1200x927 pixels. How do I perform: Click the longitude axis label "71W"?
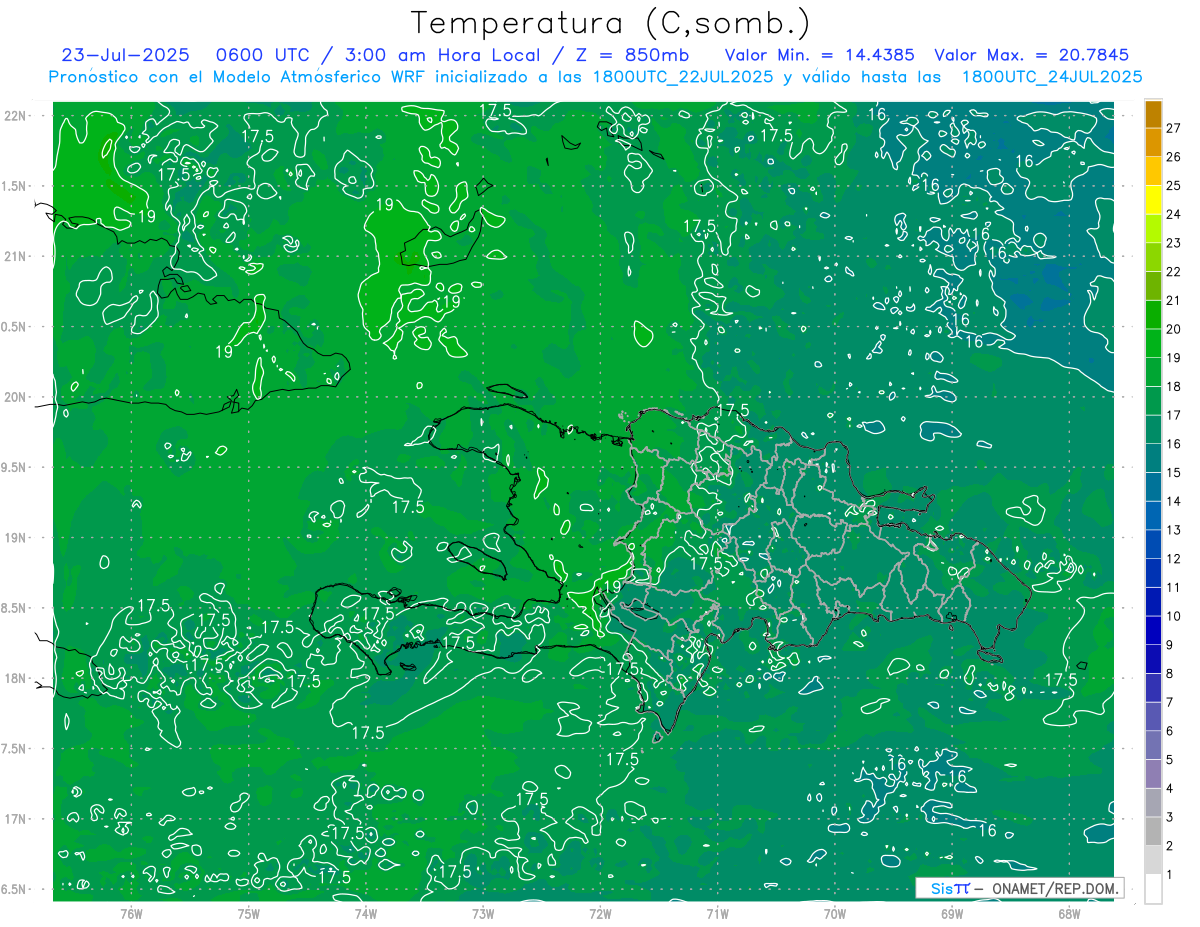click(x=717, y=912)
